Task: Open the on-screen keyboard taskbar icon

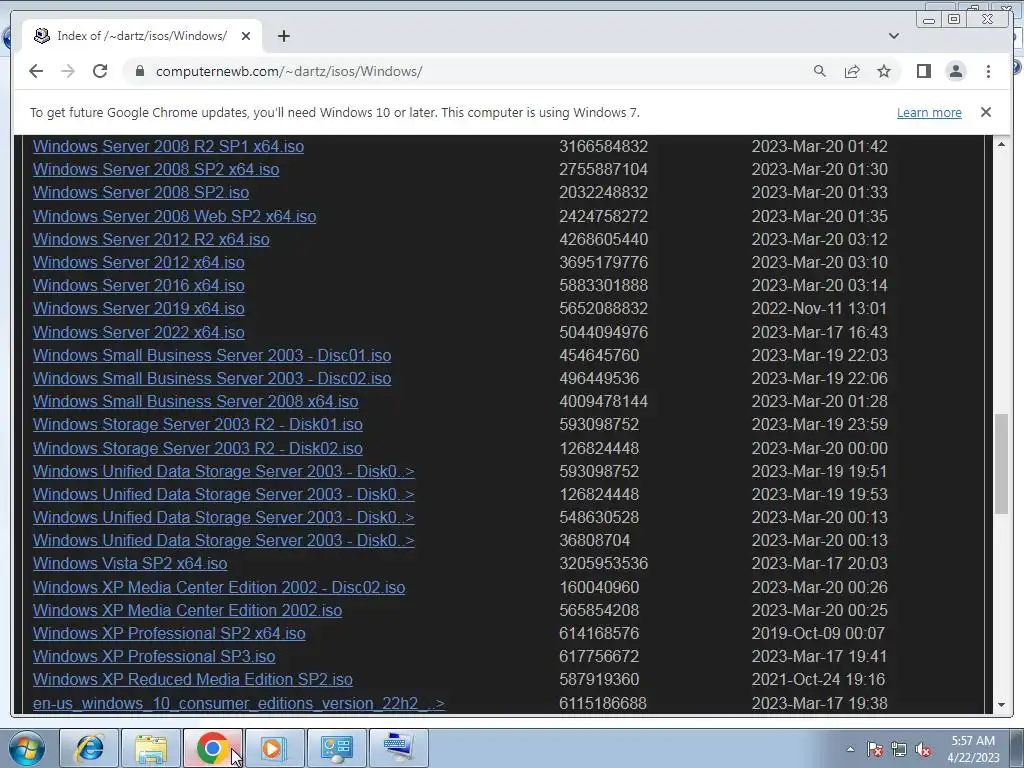Action: pos(398,748)
